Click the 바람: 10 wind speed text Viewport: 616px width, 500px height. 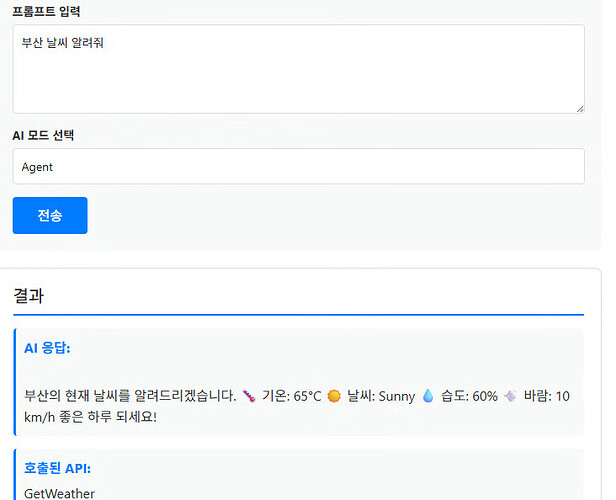point(546,396)
